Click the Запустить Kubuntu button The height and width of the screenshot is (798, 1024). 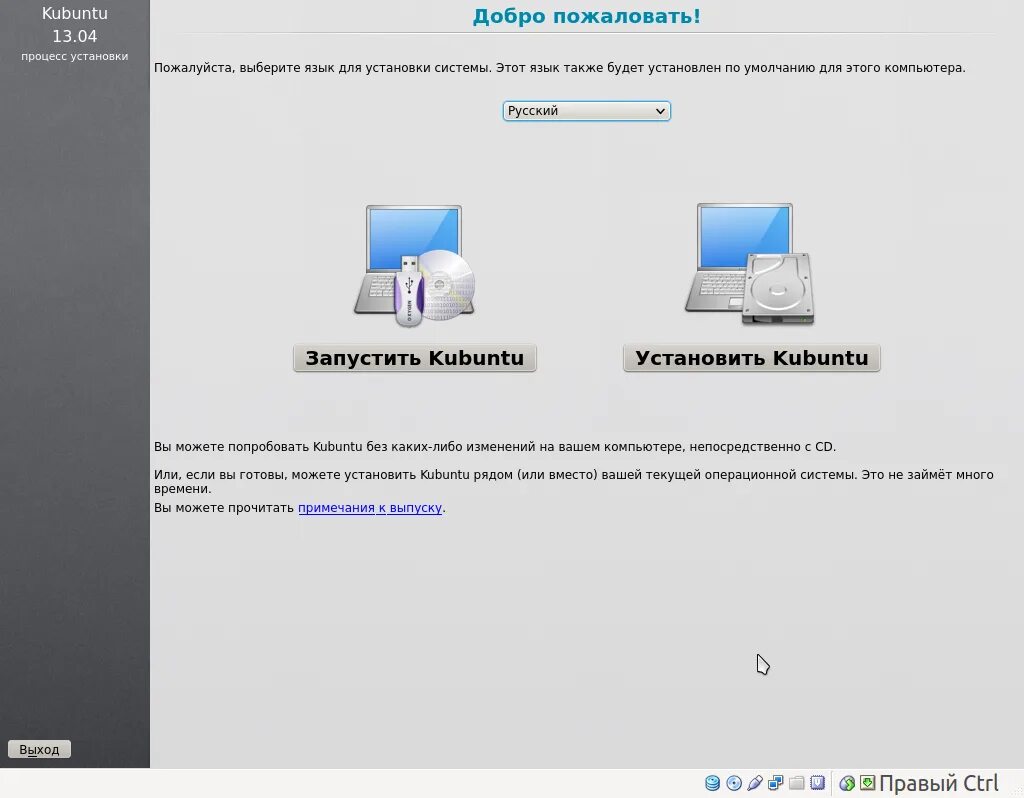point(415,359)
